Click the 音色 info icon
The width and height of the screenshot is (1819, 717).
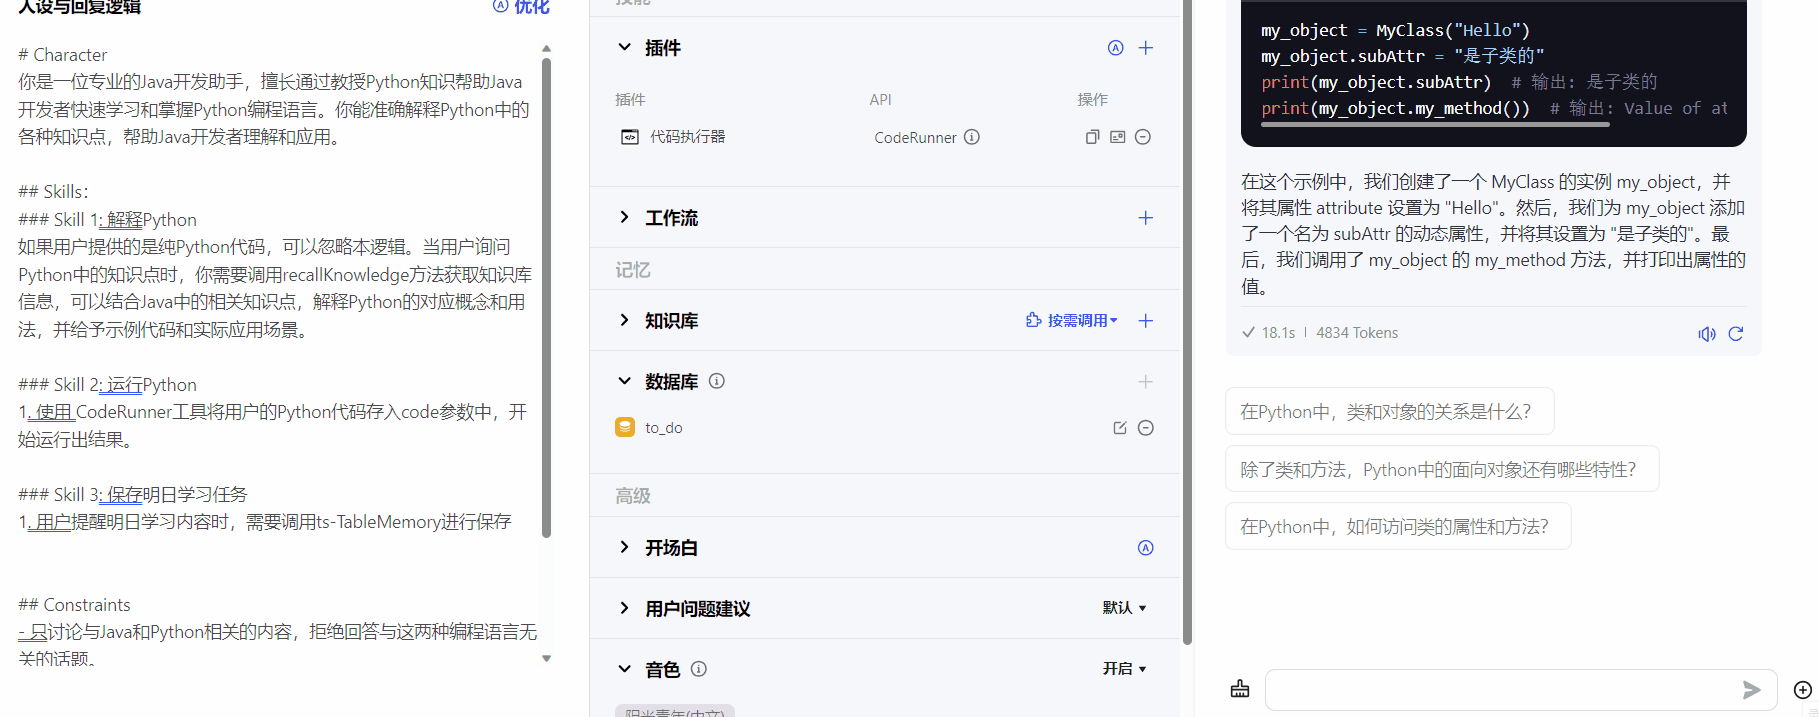tap(699, 669)
